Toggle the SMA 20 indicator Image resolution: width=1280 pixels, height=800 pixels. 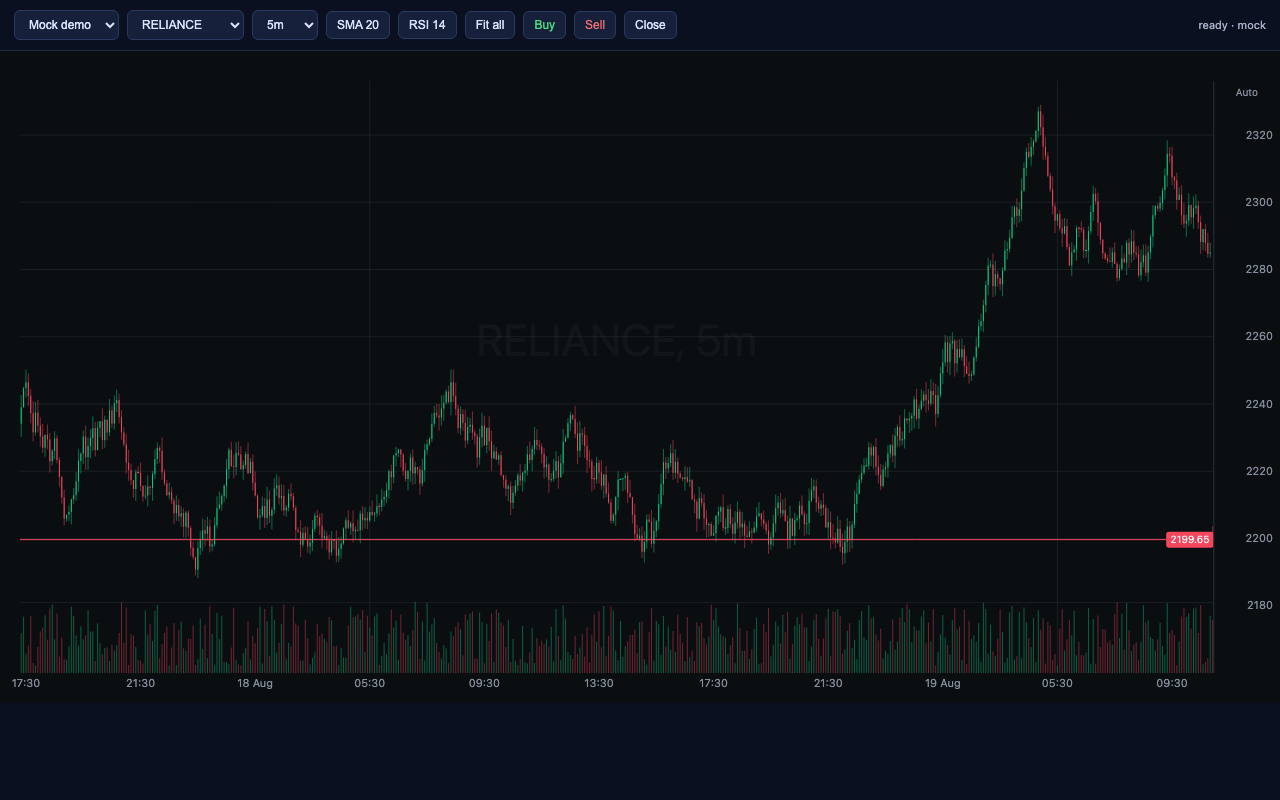(358, 25)
